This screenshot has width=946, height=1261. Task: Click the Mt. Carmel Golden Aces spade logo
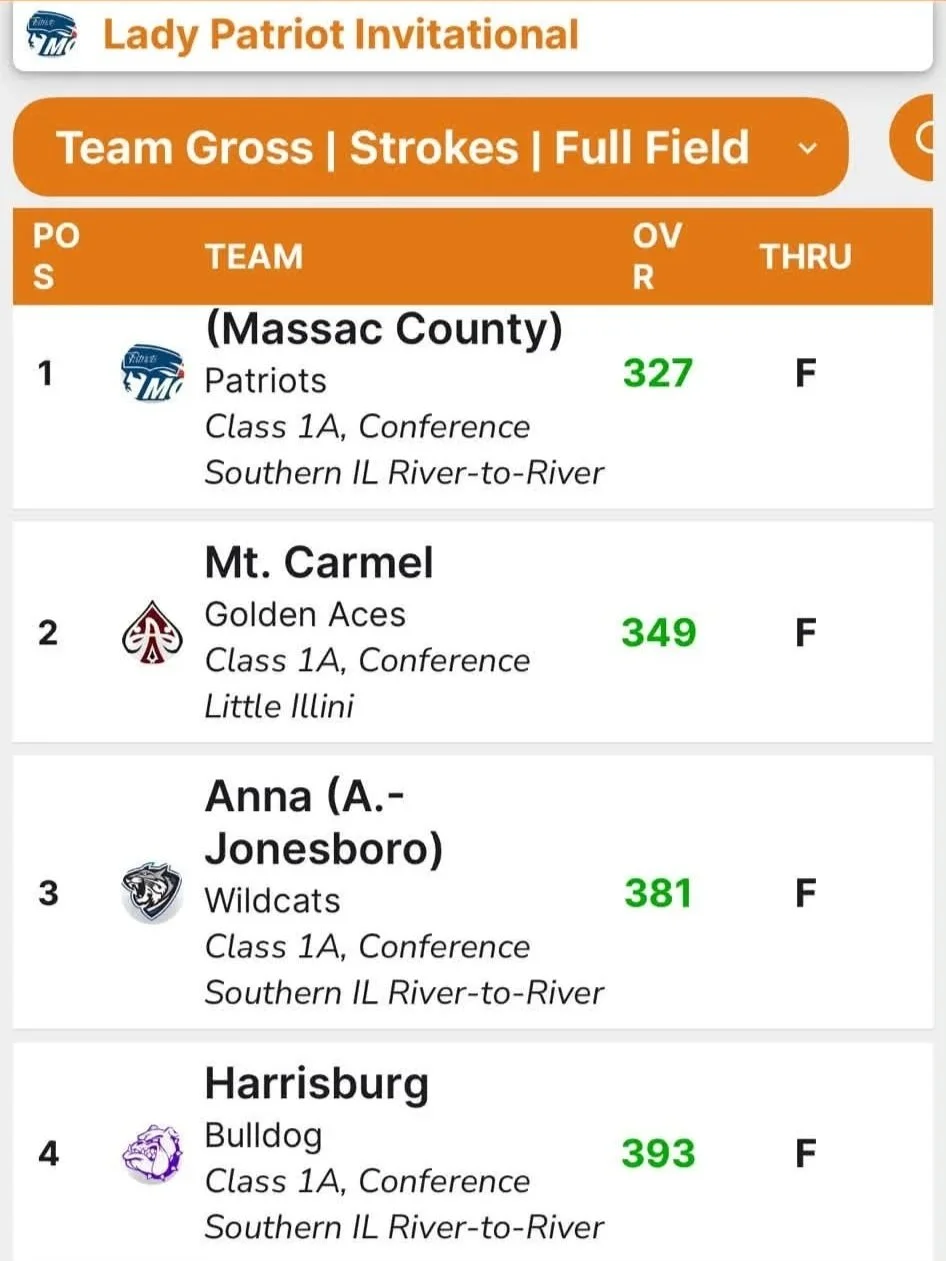(x=151, y=634)
